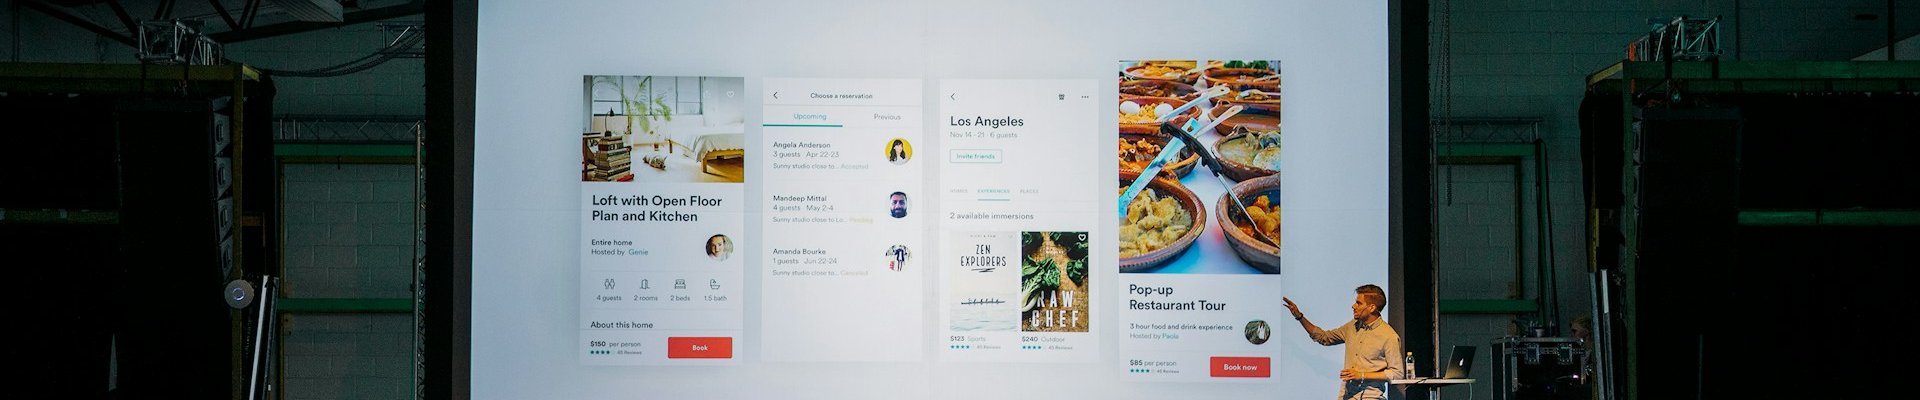Open host Genie's profile link
1920x400 pixels.
point(638,252)
